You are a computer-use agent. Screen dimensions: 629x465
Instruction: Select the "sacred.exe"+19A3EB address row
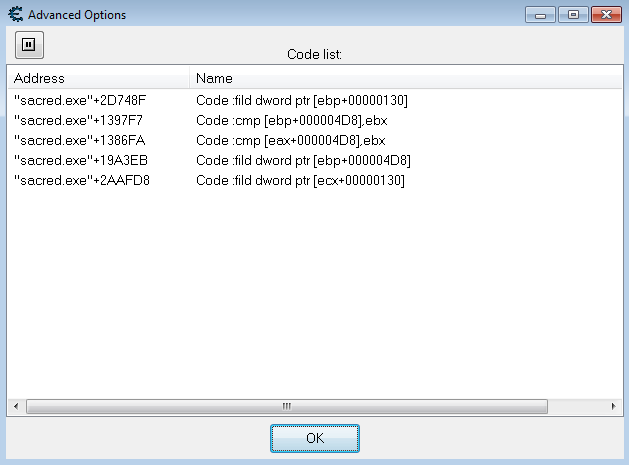[x=80, y=160]
